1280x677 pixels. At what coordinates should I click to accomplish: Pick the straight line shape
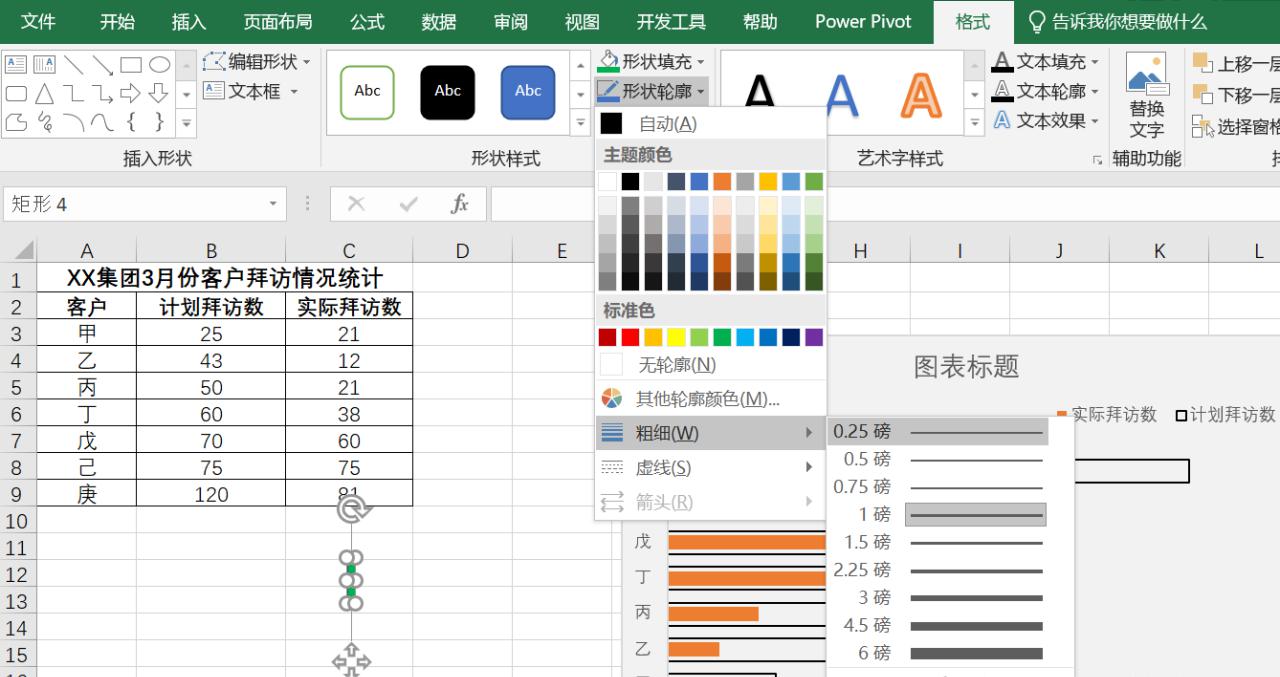[x=73, y=65]
